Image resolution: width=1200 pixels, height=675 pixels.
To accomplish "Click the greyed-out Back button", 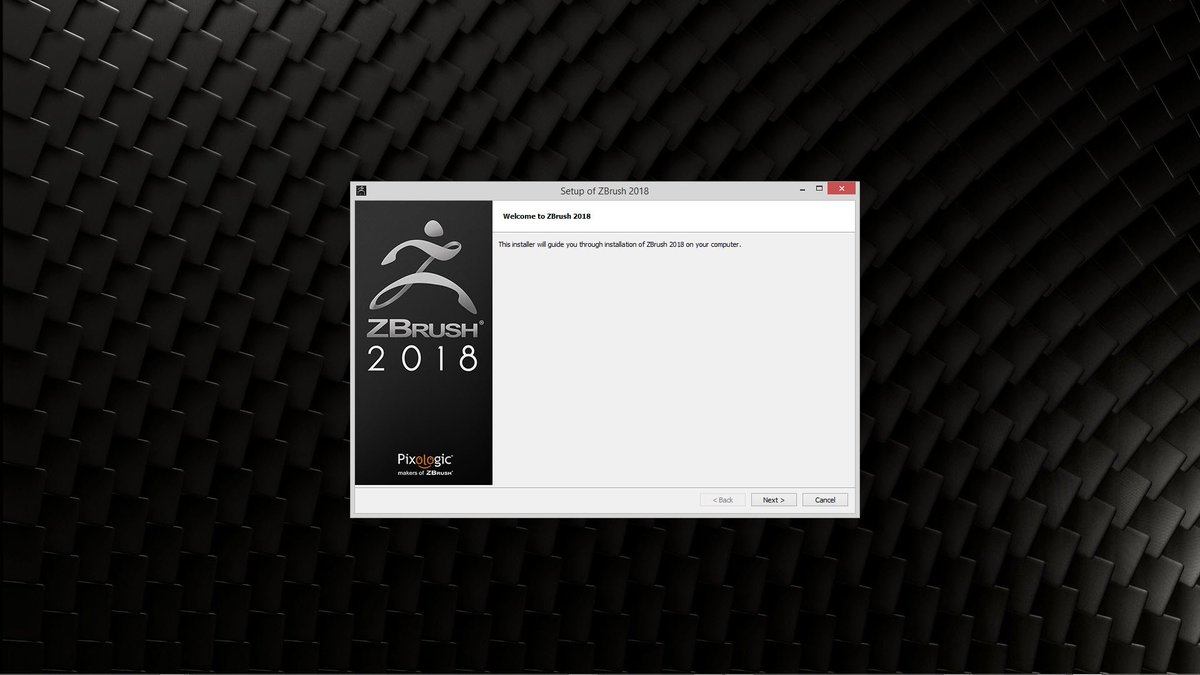I will pos(722,500).
